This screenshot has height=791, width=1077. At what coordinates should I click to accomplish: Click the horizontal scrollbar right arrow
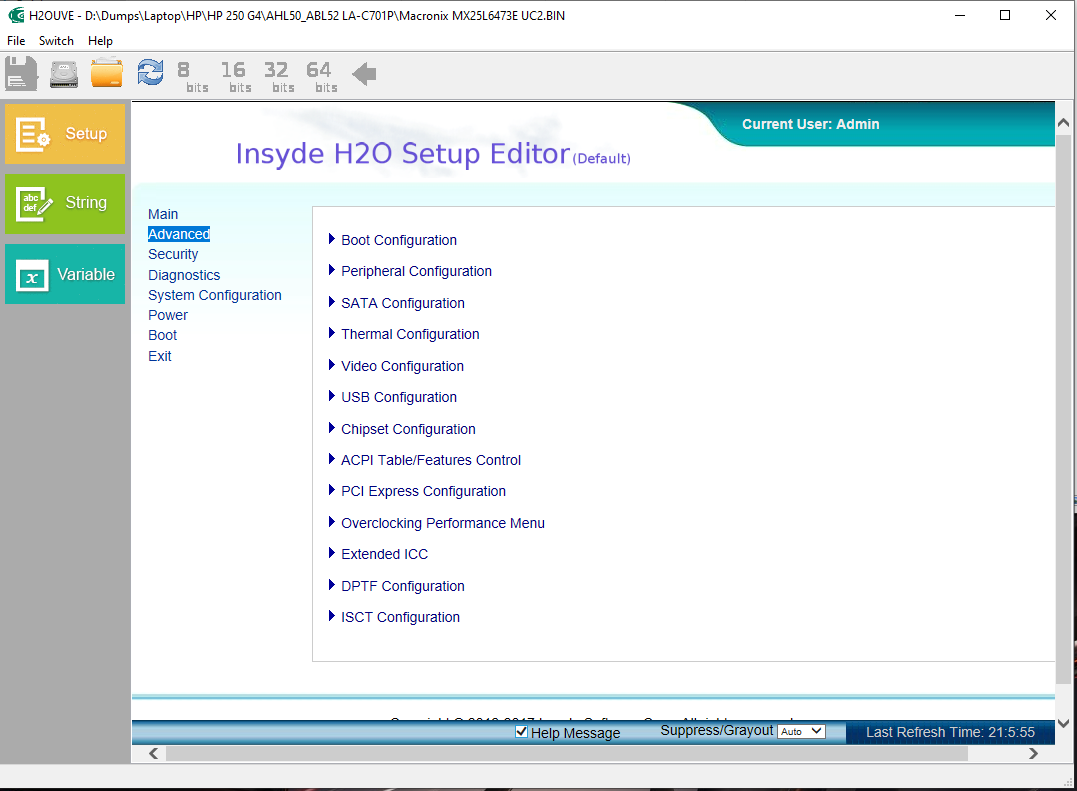(1033, 753)
